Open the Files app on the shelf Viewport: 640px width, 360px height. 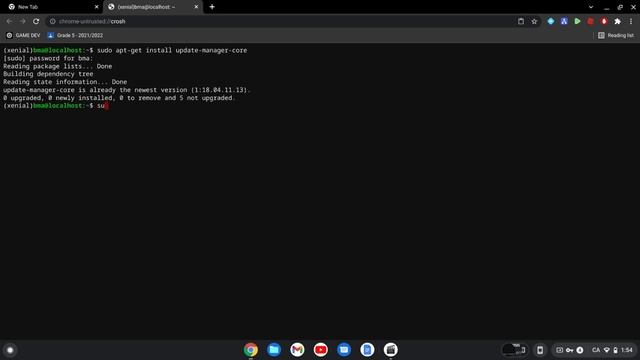274,350
